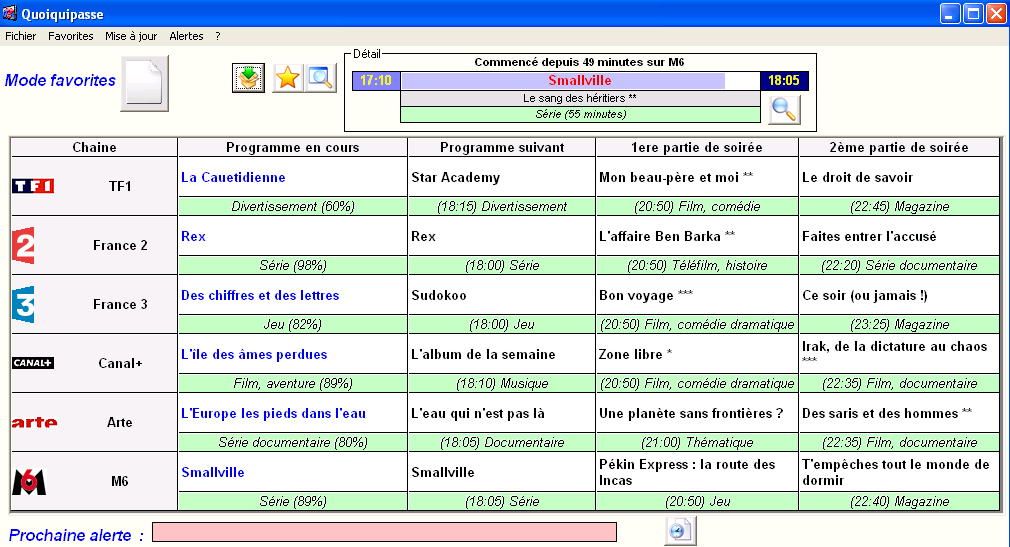Image resolution: width=1010 pixels, height=547 pixels.
Task: Click the 17:10 start time box
Action: coord(376,81)
